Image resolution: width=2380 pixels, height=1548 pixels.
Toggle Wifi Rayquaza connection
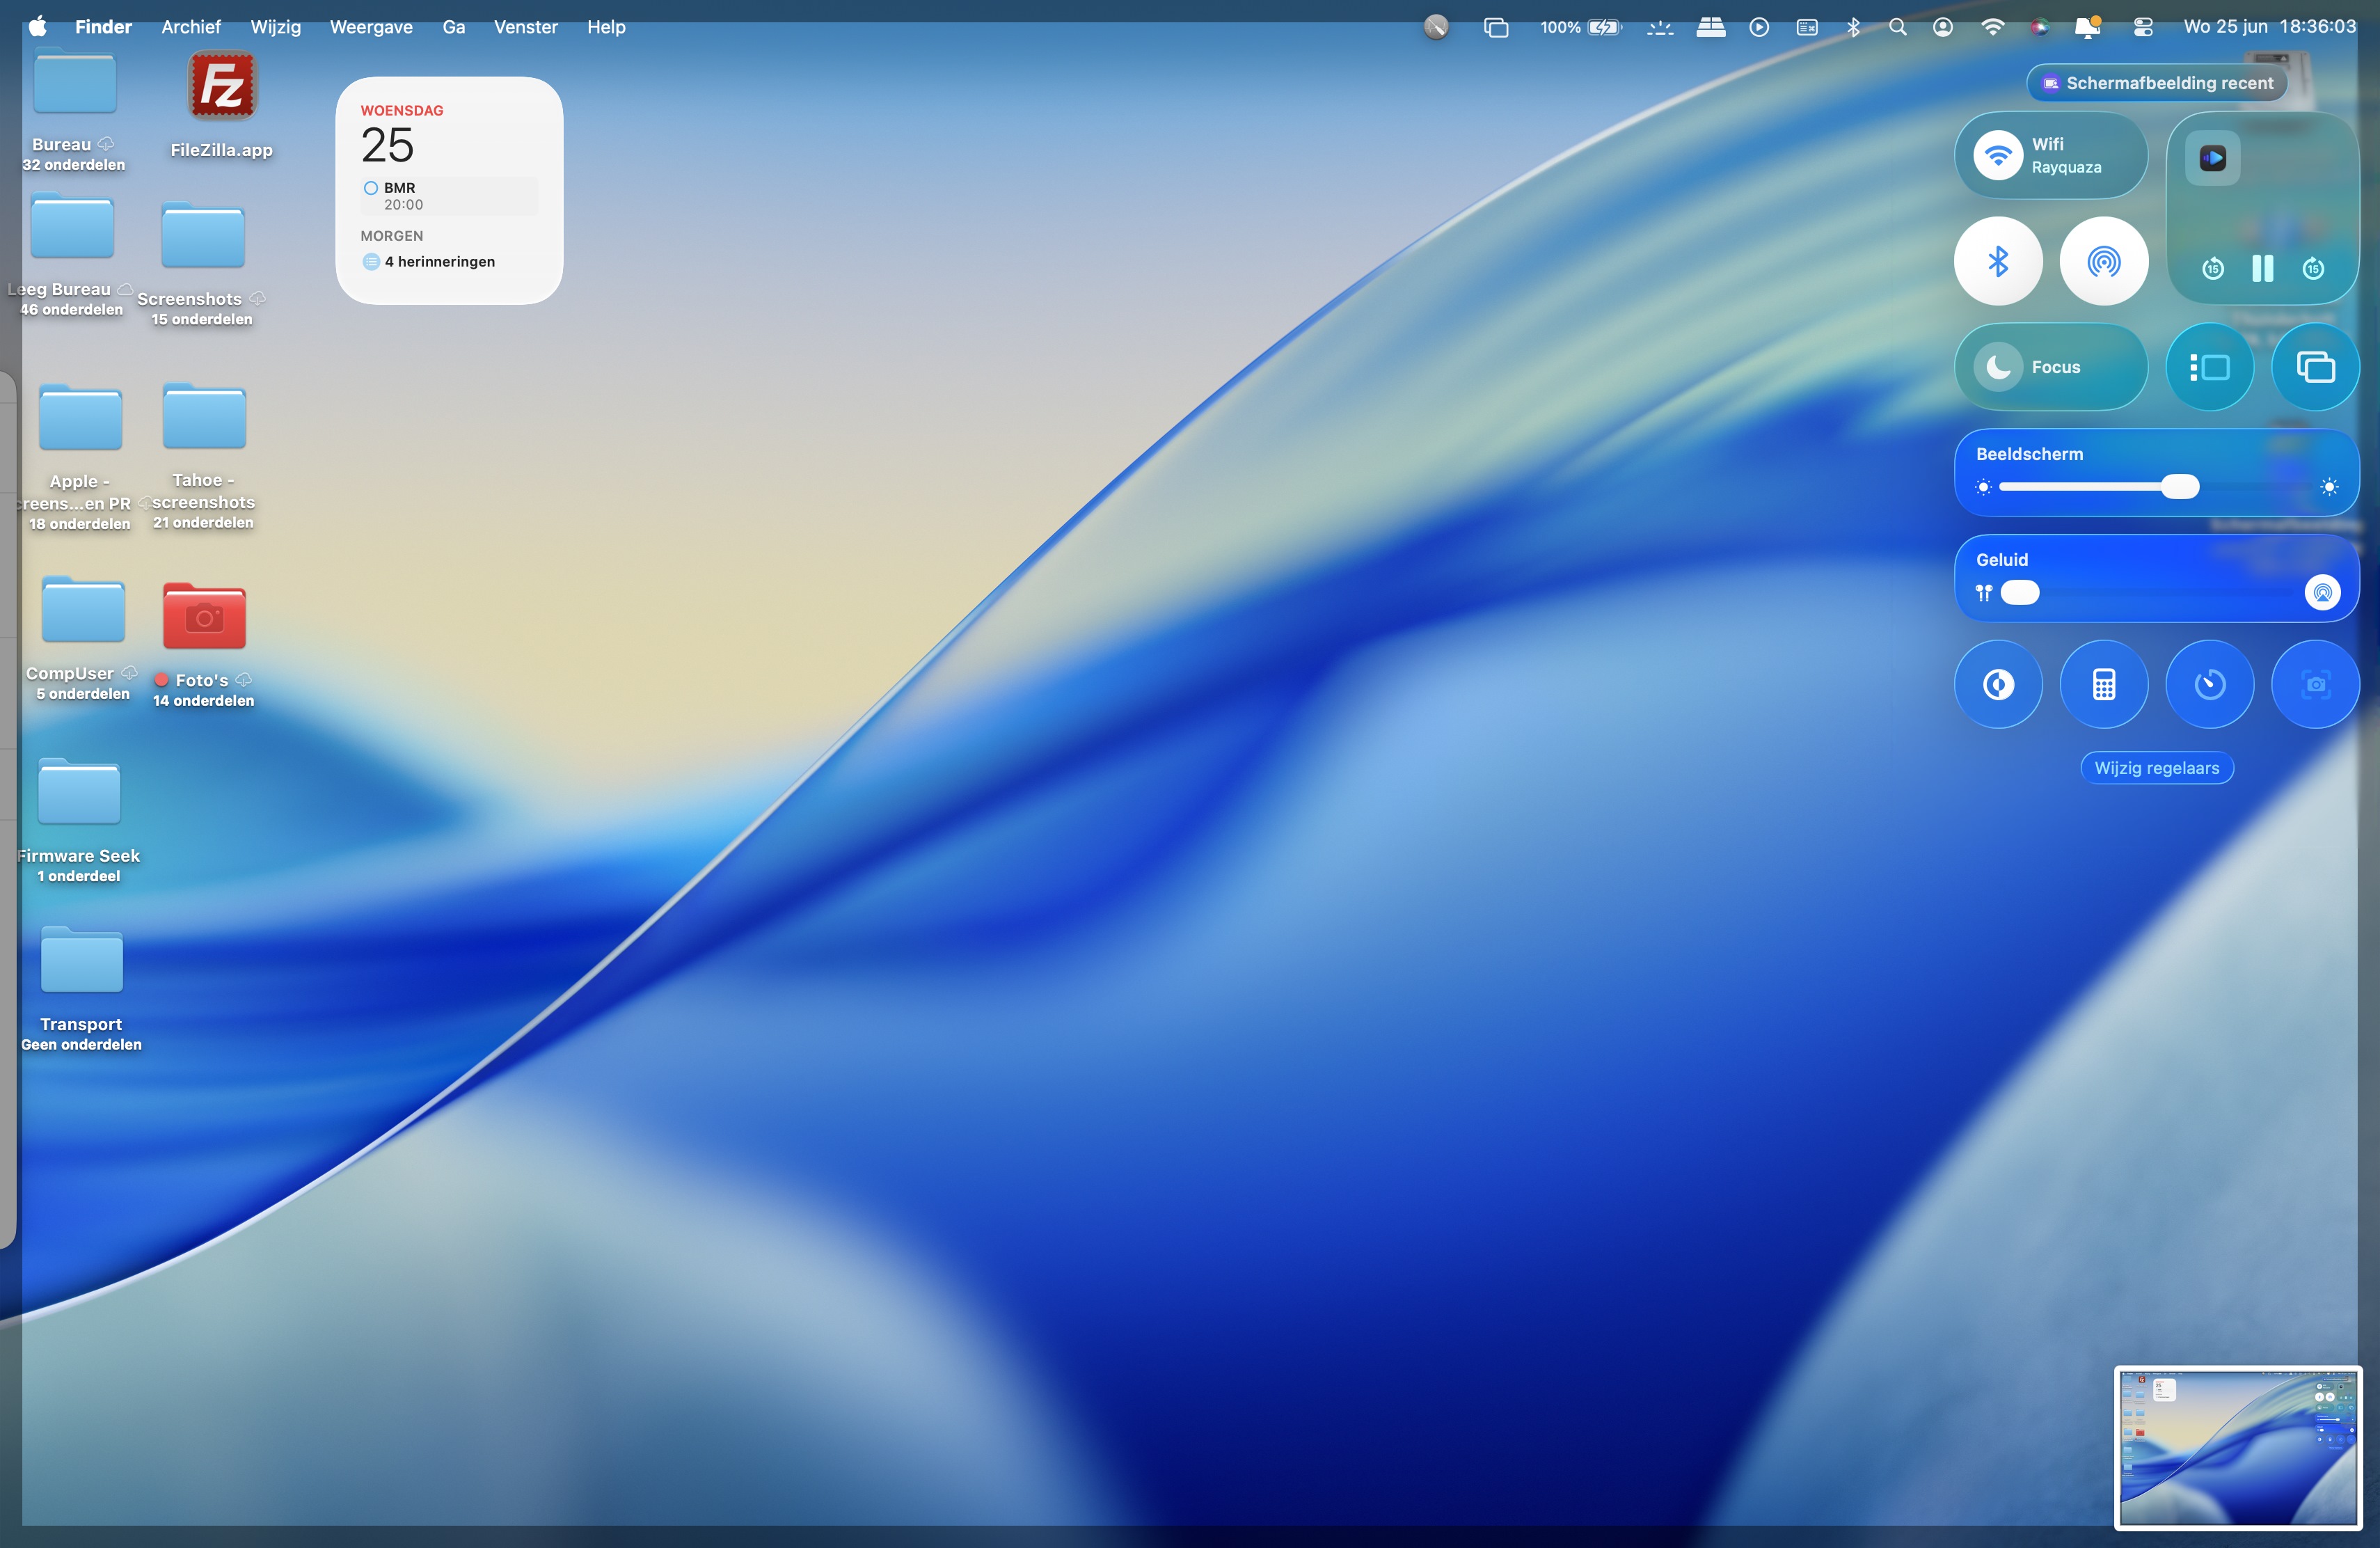coord(1998,155)
